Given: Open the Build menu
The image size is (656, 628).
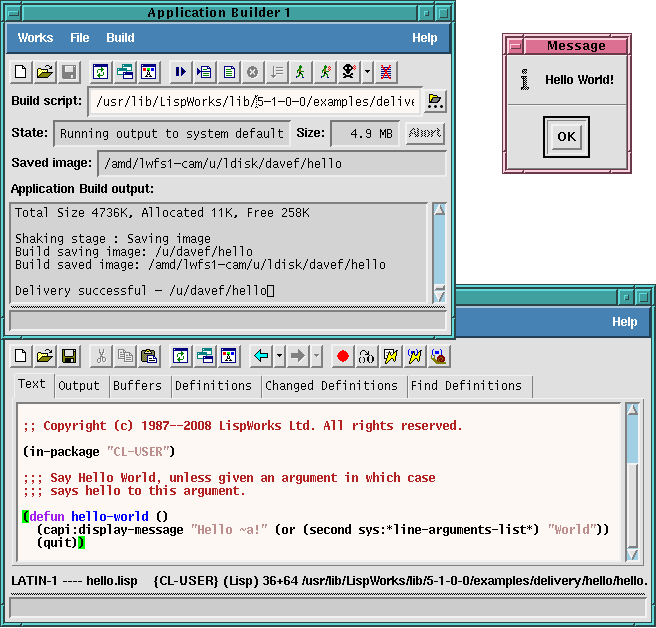Looking at the screenshot, I should click(120, 38).
